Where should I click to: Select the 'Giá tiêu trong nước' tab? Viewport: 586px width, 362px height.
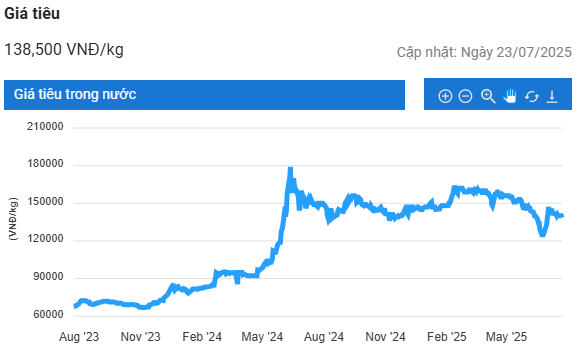[x=204, y=95]
